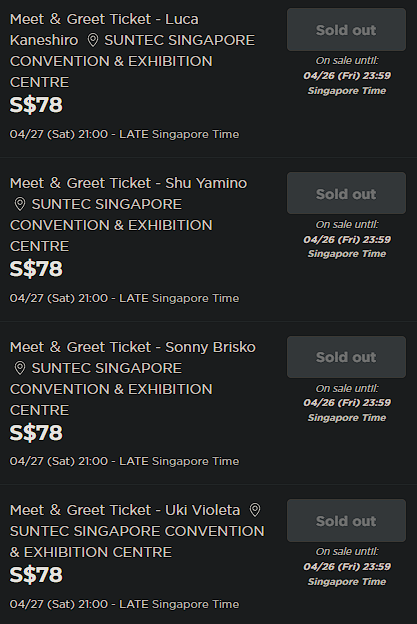Image resolution: width=417 pixels, height=624 pixels.
Task: Click event time under Shu Yamino ticket
Action: pos(125,298)
